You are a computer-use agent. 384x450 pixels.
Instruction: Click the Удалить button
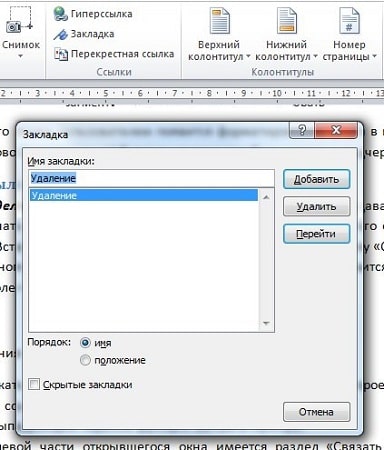[316, 207]
